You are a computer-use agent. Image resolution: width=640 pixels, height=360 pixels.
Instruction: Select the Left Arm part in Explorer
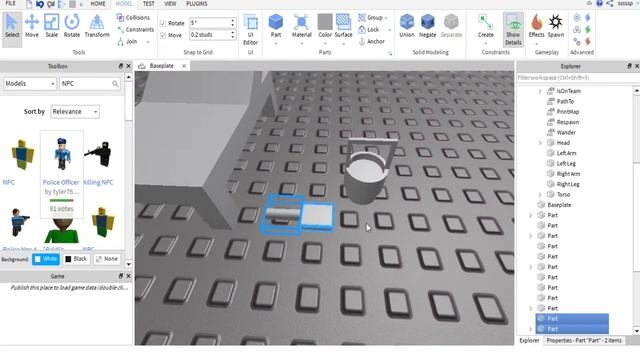567,153
